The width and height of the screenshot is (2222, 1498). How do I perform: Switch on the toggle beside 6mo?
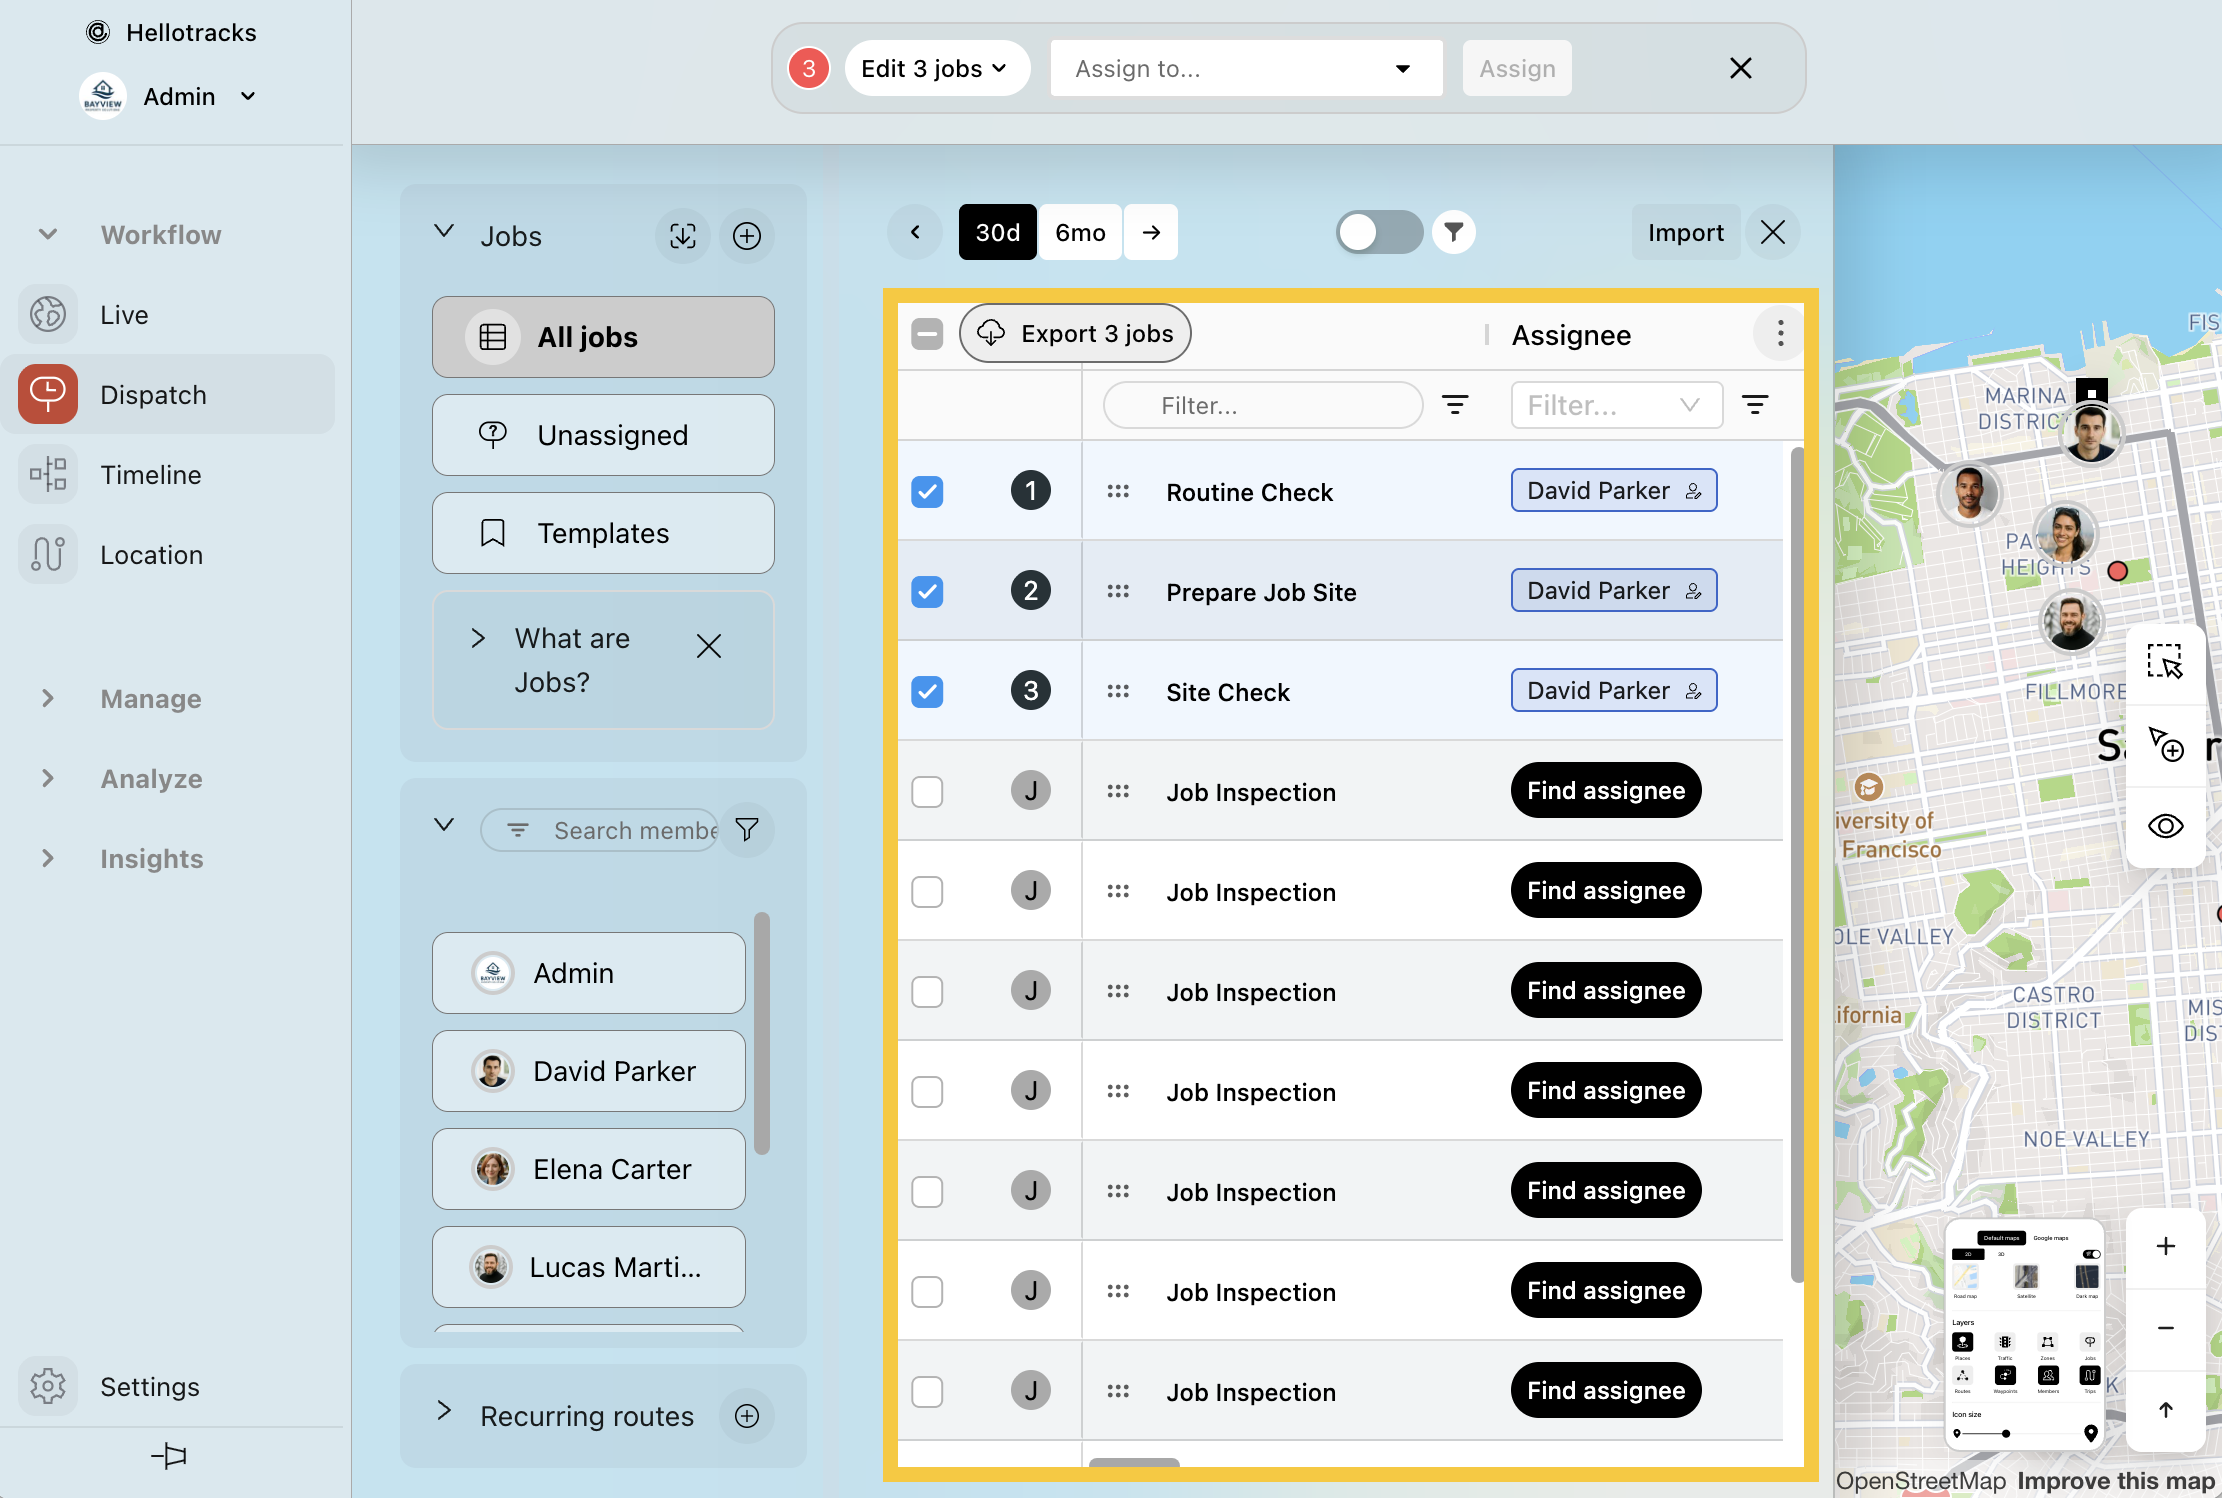[x=1378, y=232]
